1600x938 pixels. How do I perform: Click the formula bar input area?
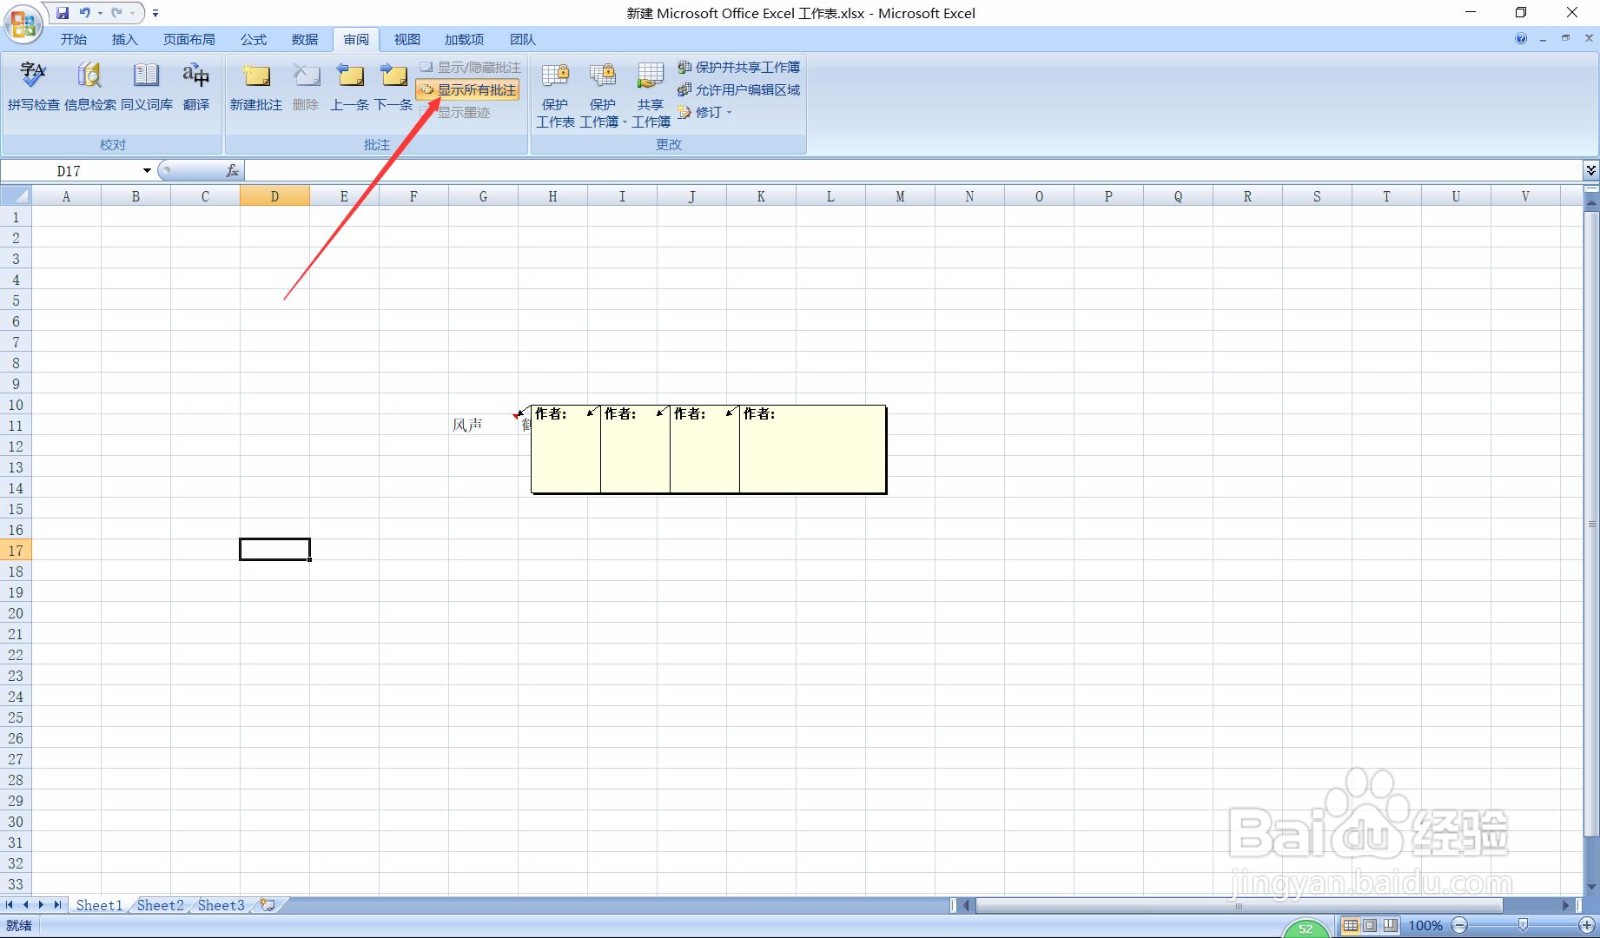pos(912,171)
